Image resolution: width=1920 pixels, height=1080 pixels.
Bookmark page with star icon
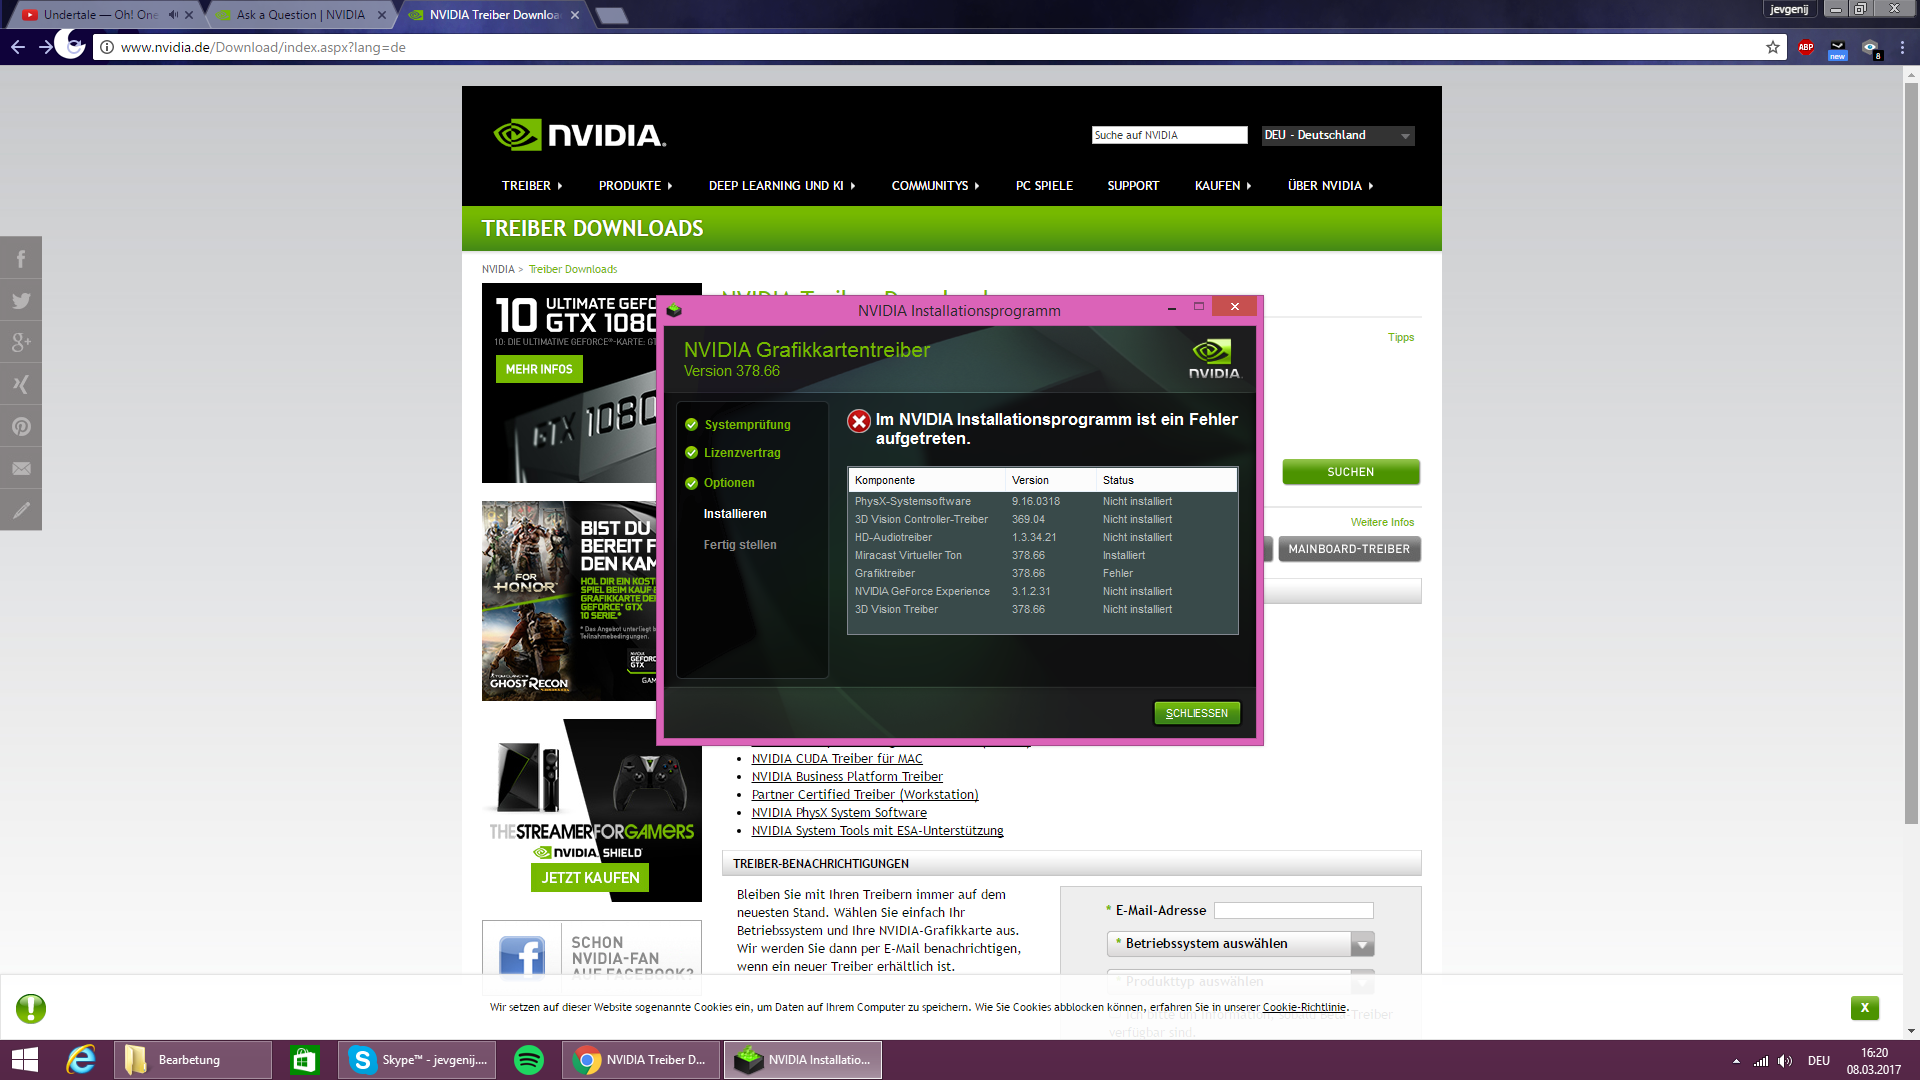pos(1773,47)
